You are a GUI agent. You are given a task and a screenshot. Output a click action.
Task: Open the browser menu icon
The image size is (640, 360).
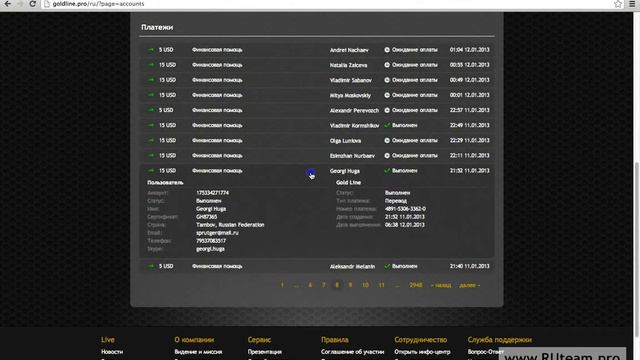[x=632, y=4]
